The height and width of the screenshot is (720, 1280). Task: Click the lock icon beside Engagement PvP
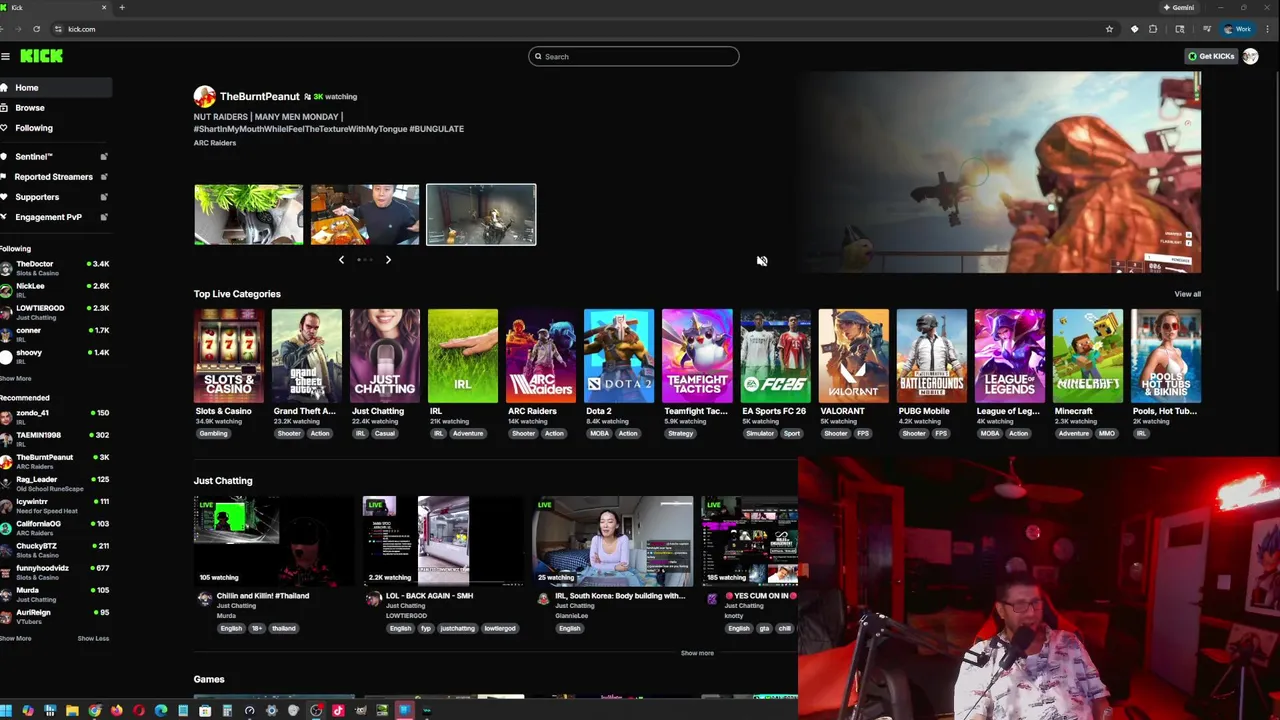pyautogui.click(x=104, y=217)
